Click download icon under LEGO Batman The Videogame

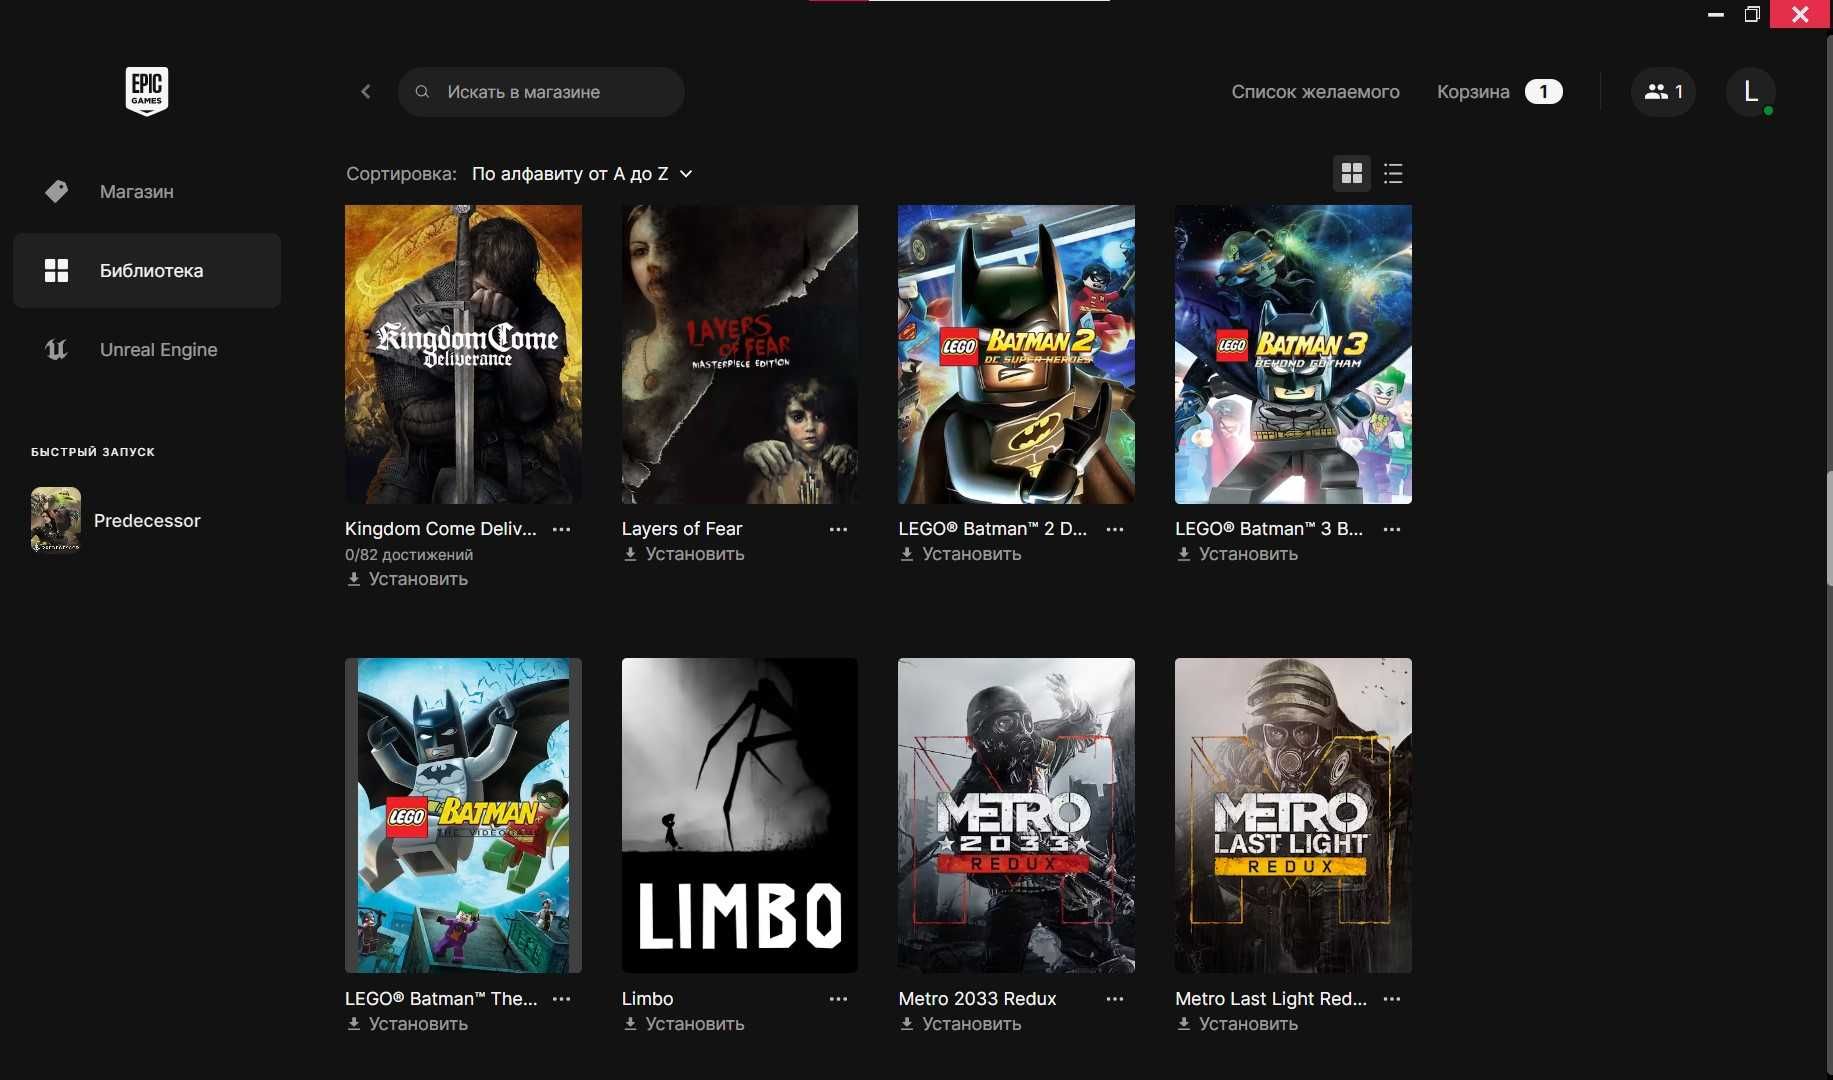point(353,1024)
